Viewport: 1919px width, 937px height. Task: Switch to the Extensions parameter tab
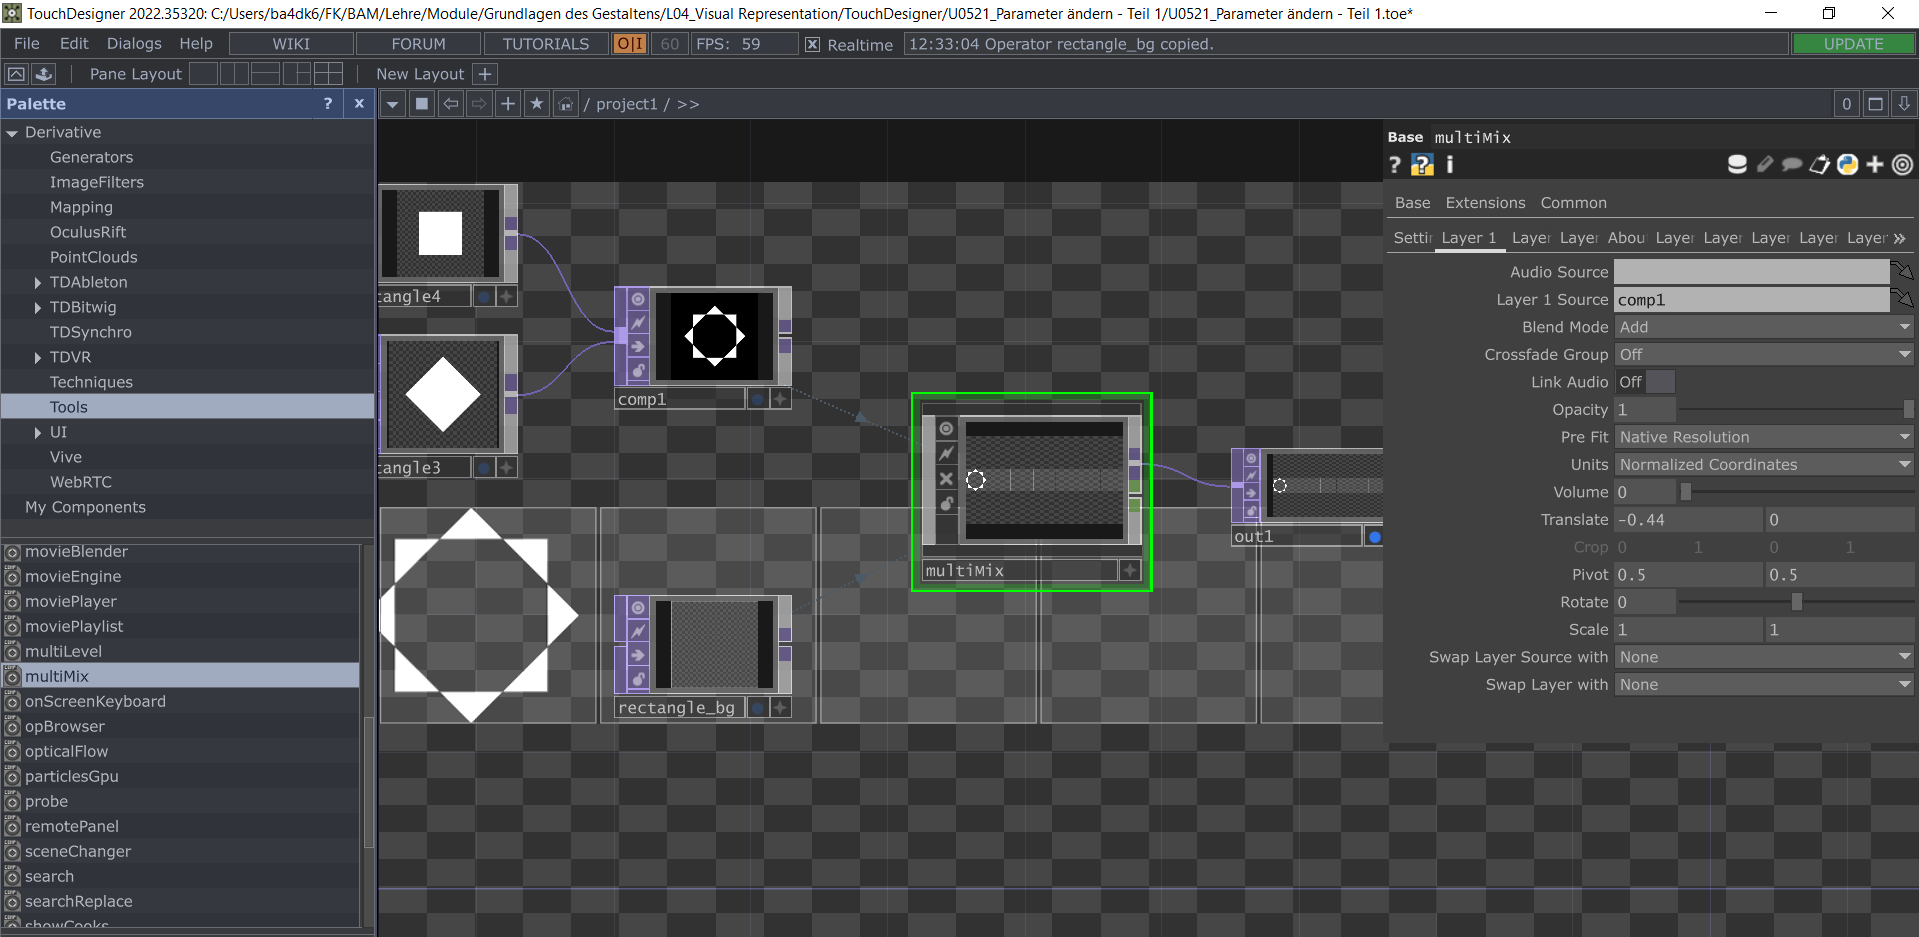(x=1485, y=203)
